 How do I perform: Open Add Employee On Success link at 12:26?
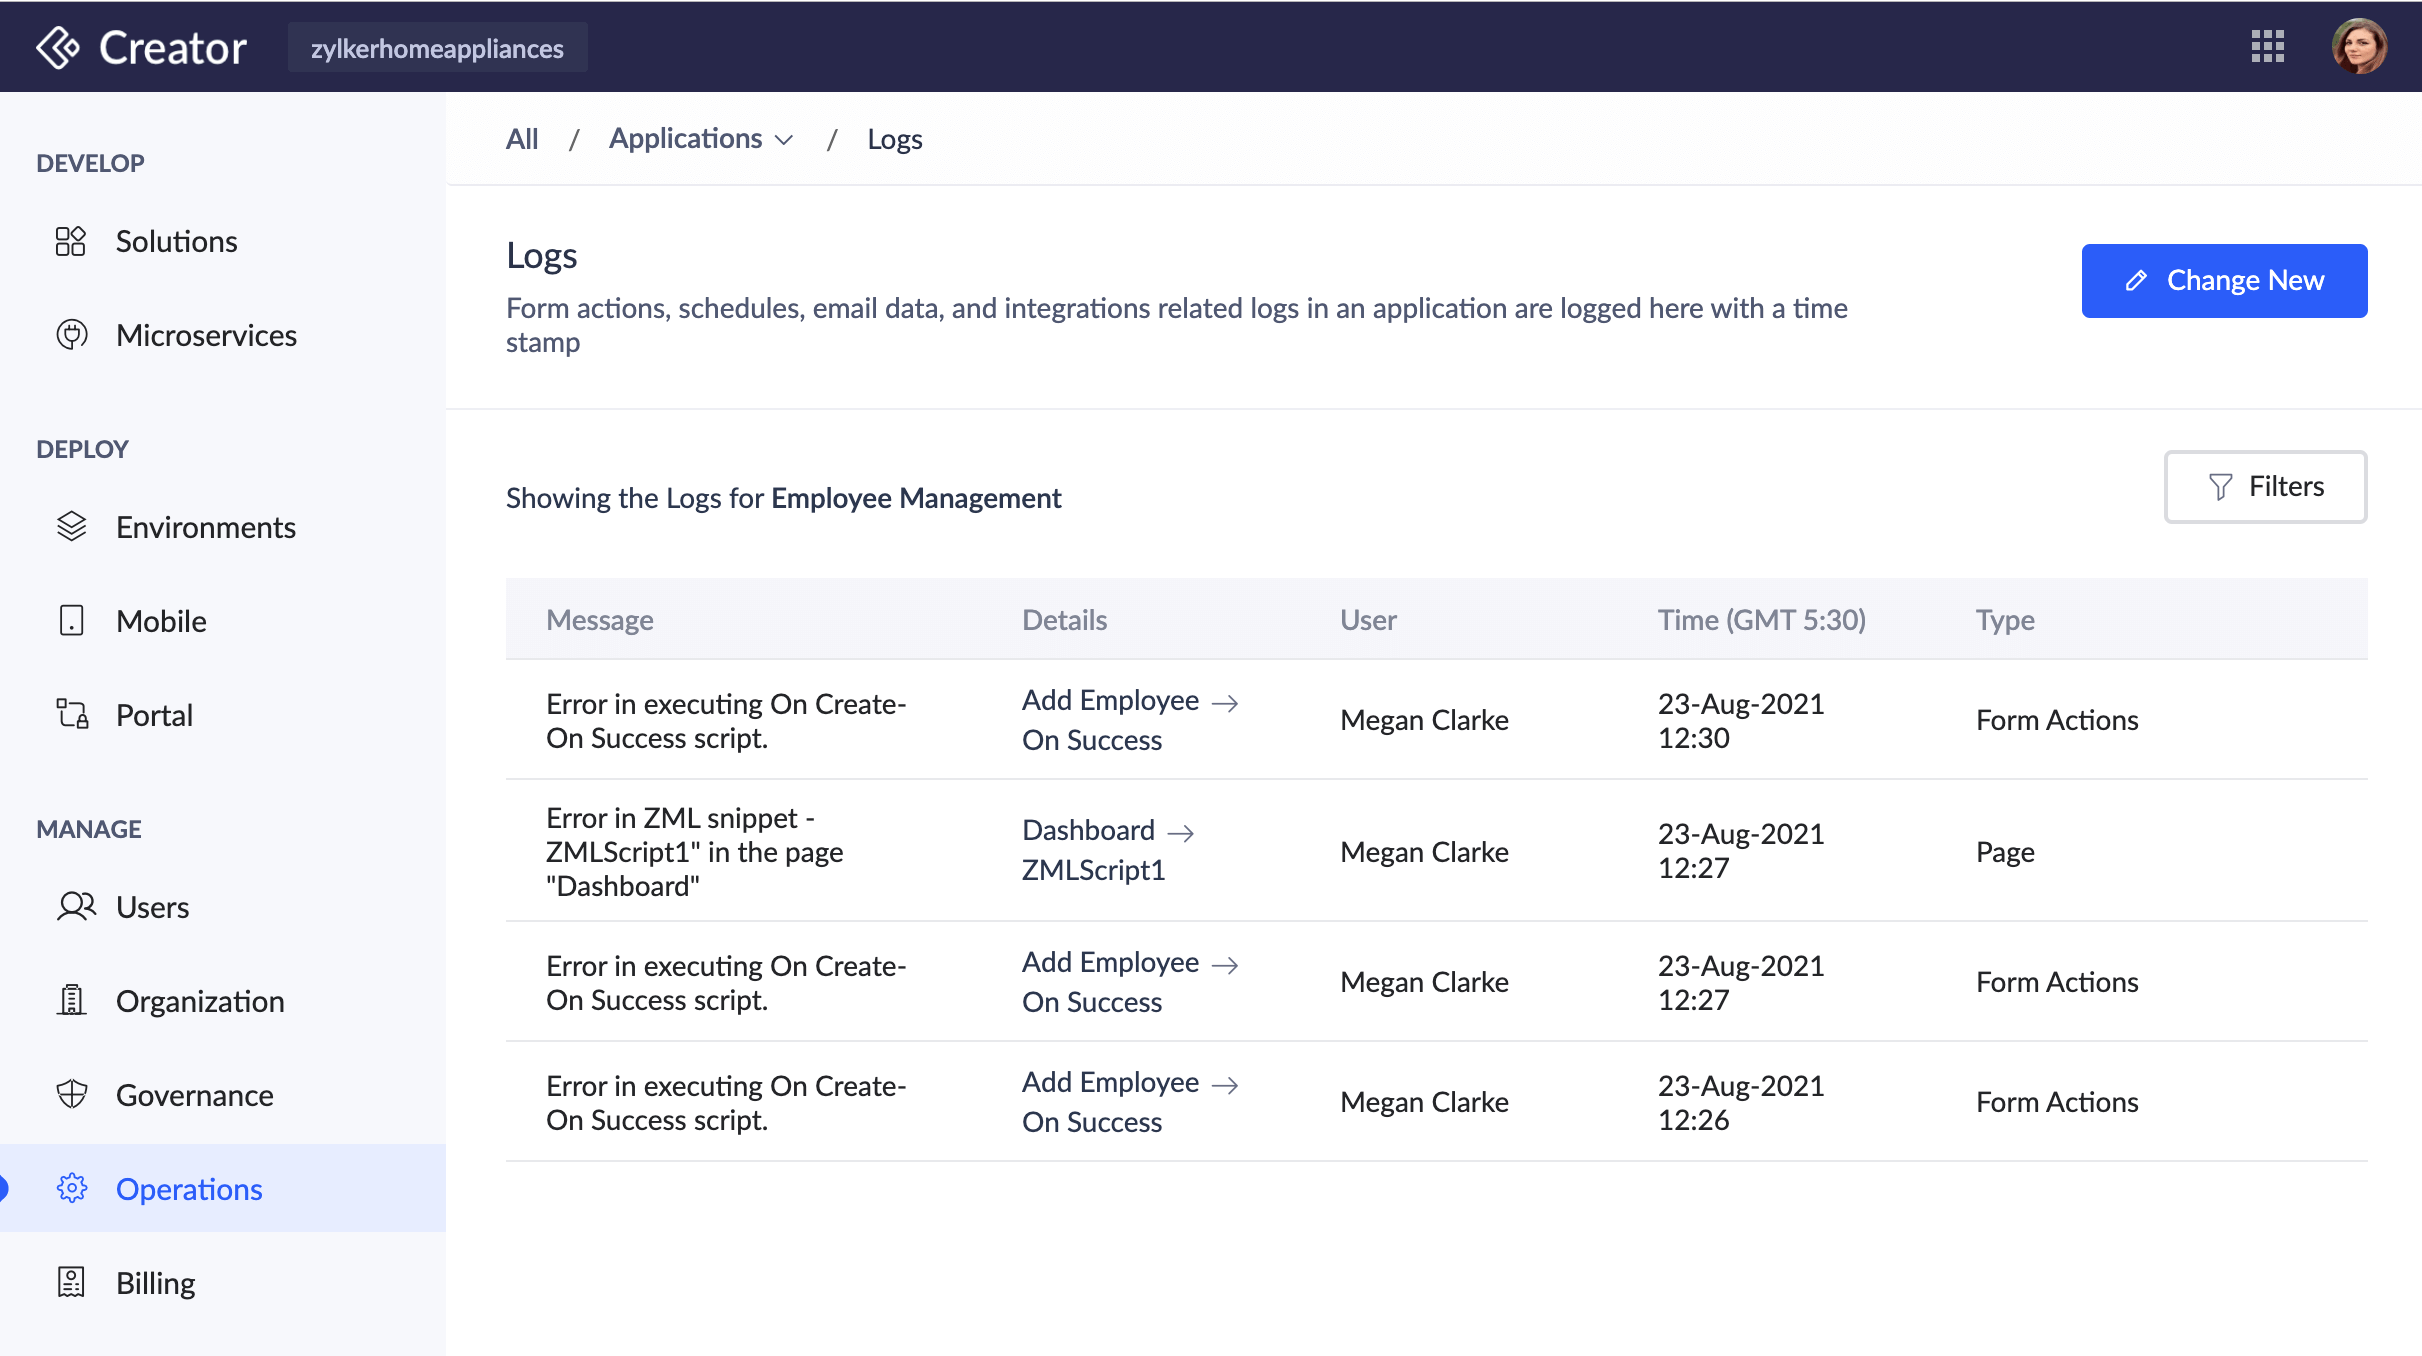point(1129,1102)
